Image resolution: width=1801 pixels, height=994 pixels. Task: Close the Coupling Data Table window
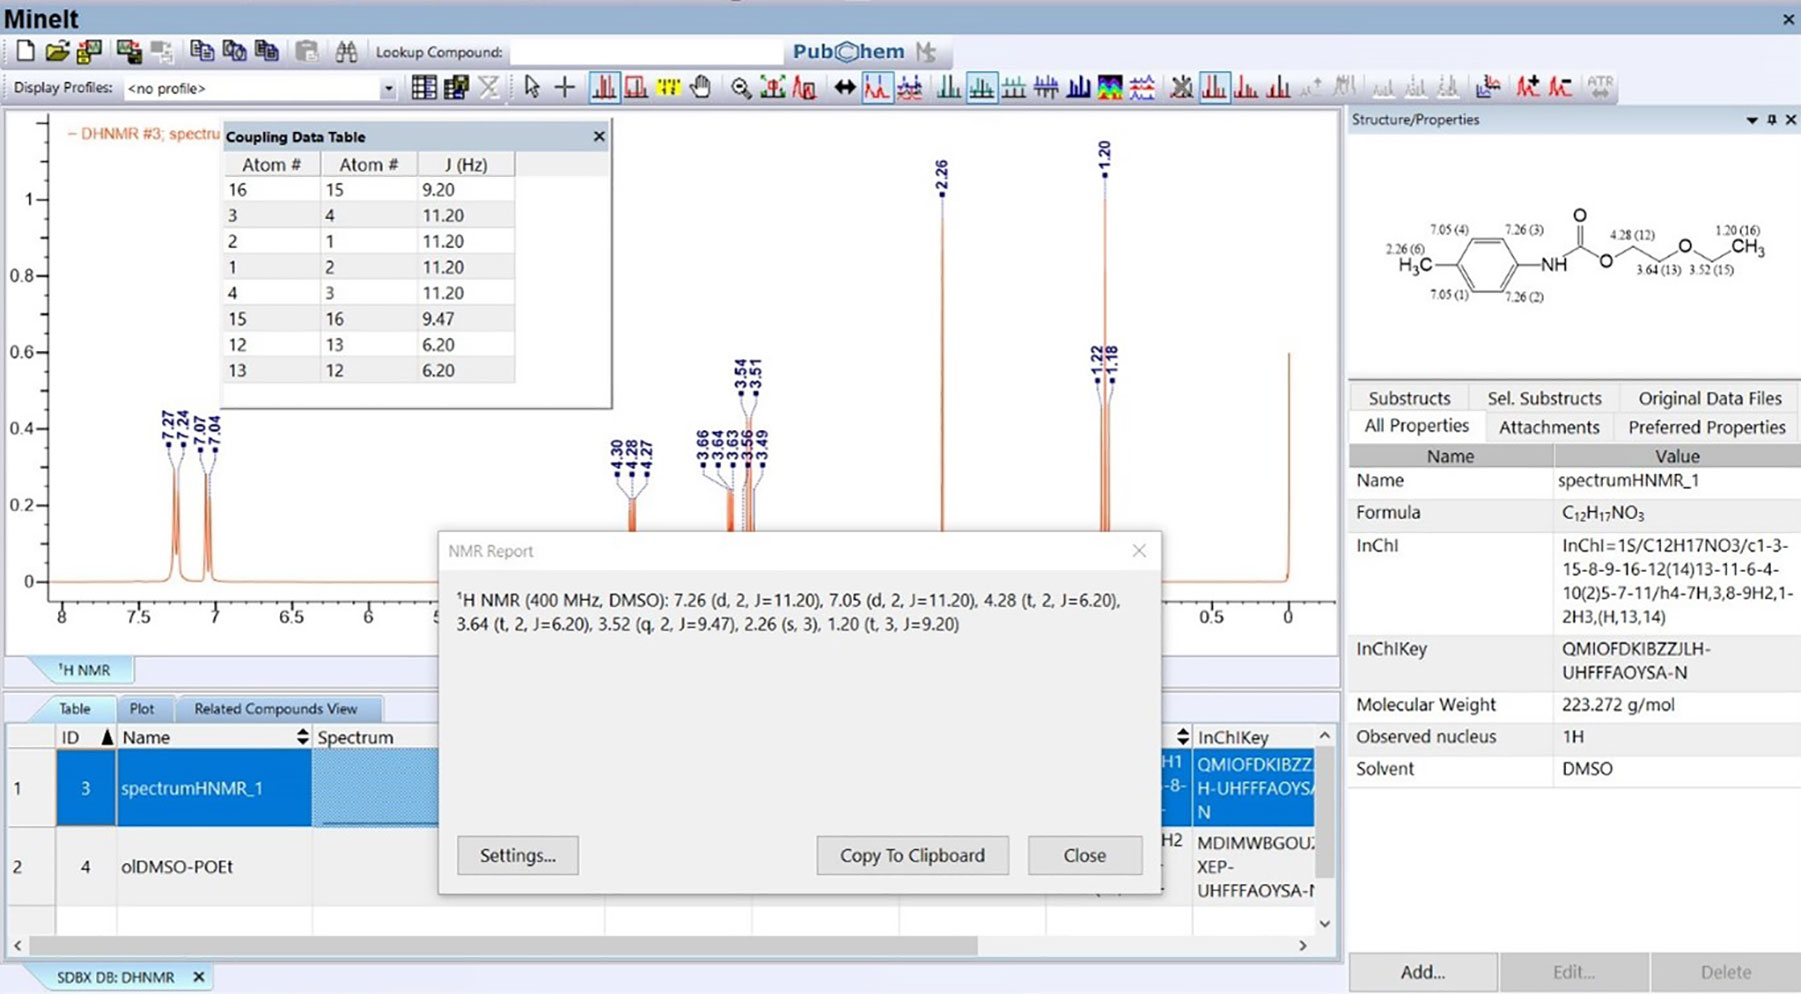click(599, 137)
